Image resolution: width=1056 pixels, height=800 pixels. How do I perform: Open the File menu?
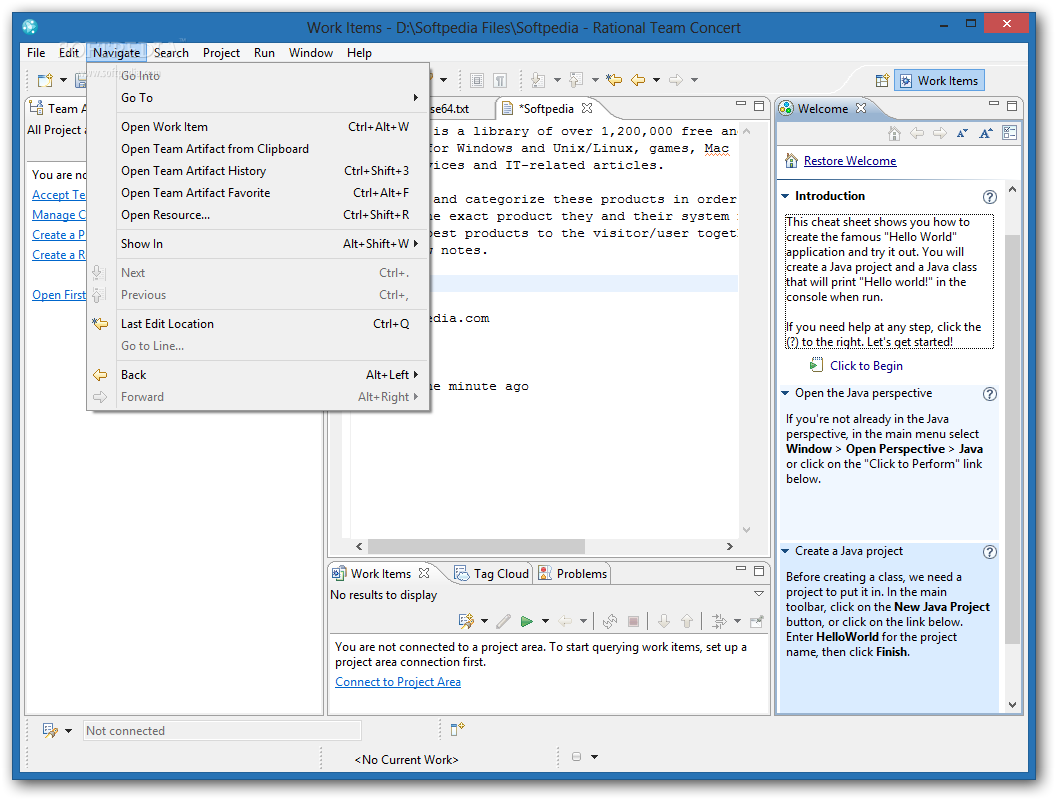pos(36,53)
